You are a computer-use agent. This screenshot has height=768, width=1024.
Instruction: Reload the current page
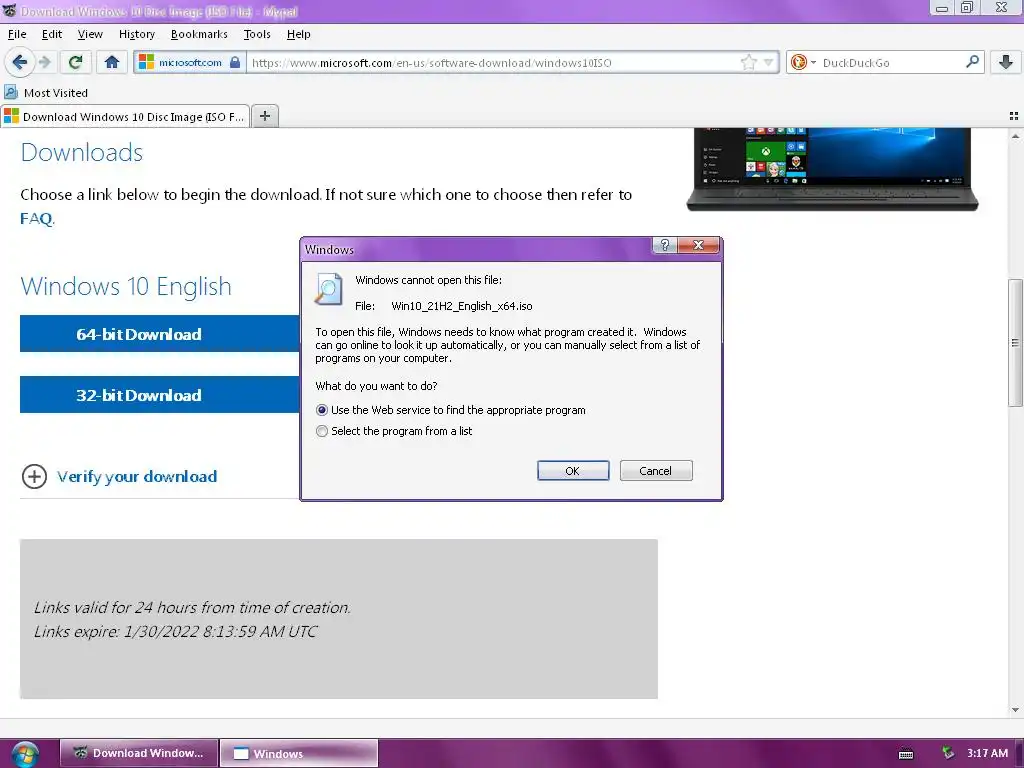tap(75, 63)
